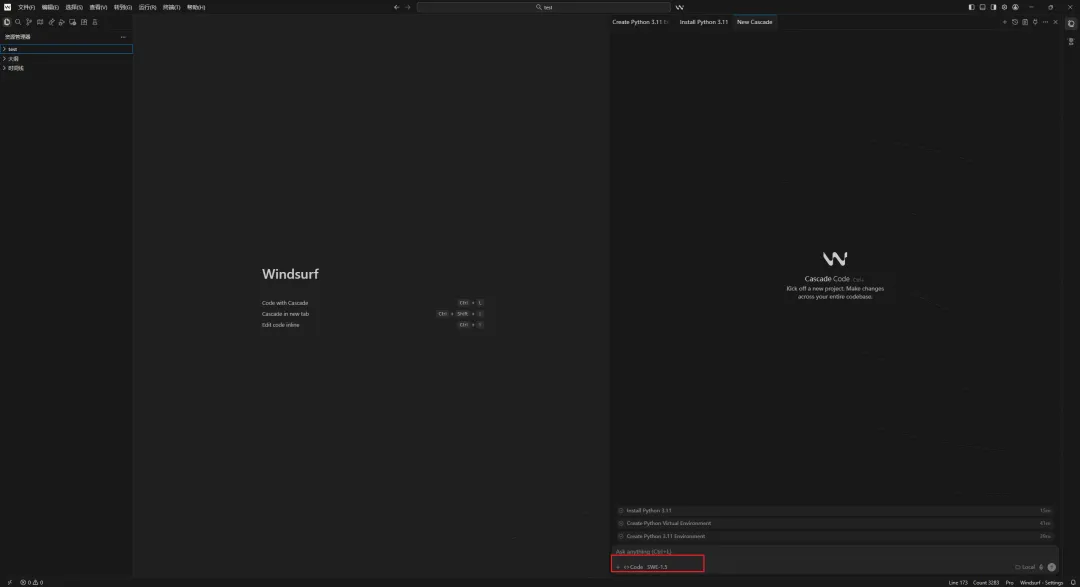The width and height of the screenshot is (1080, 587).
Task: Select the Cascade icon on right edge bar
Action: click(1071, 23)
